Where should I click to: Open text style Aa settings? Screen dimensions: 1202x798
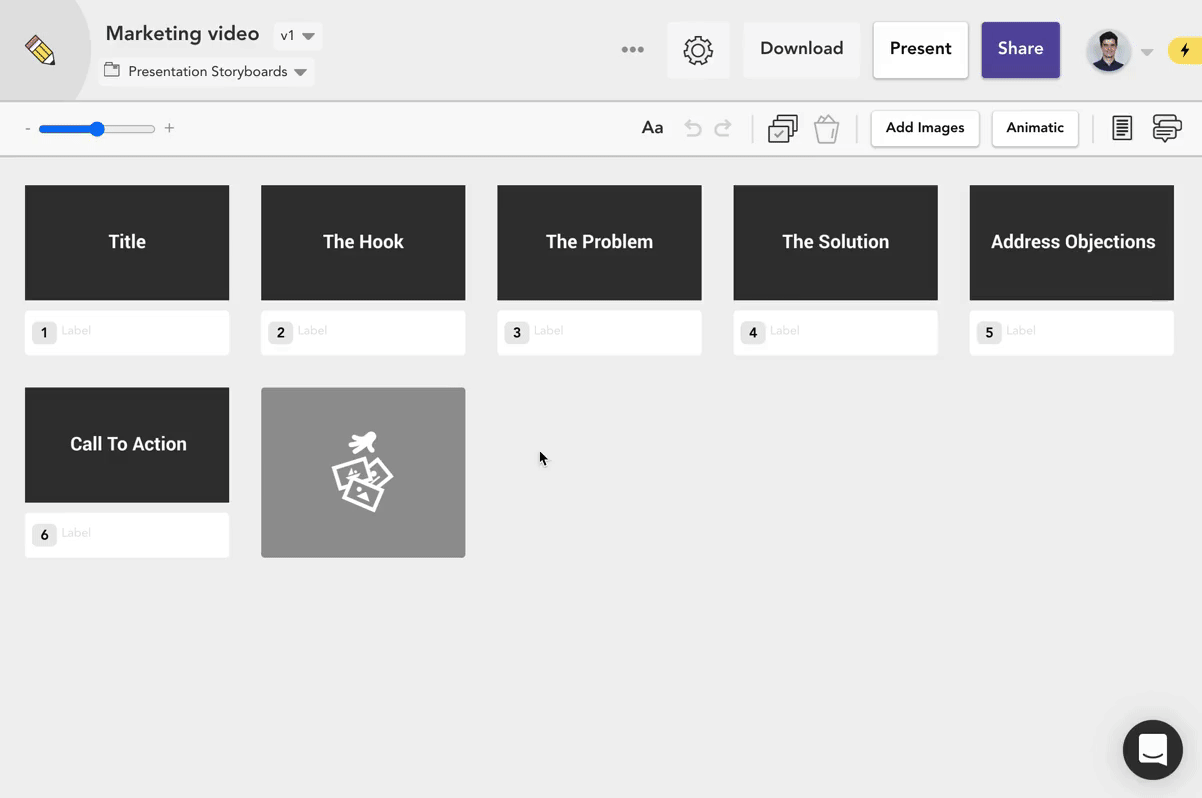tap(652, 128)
